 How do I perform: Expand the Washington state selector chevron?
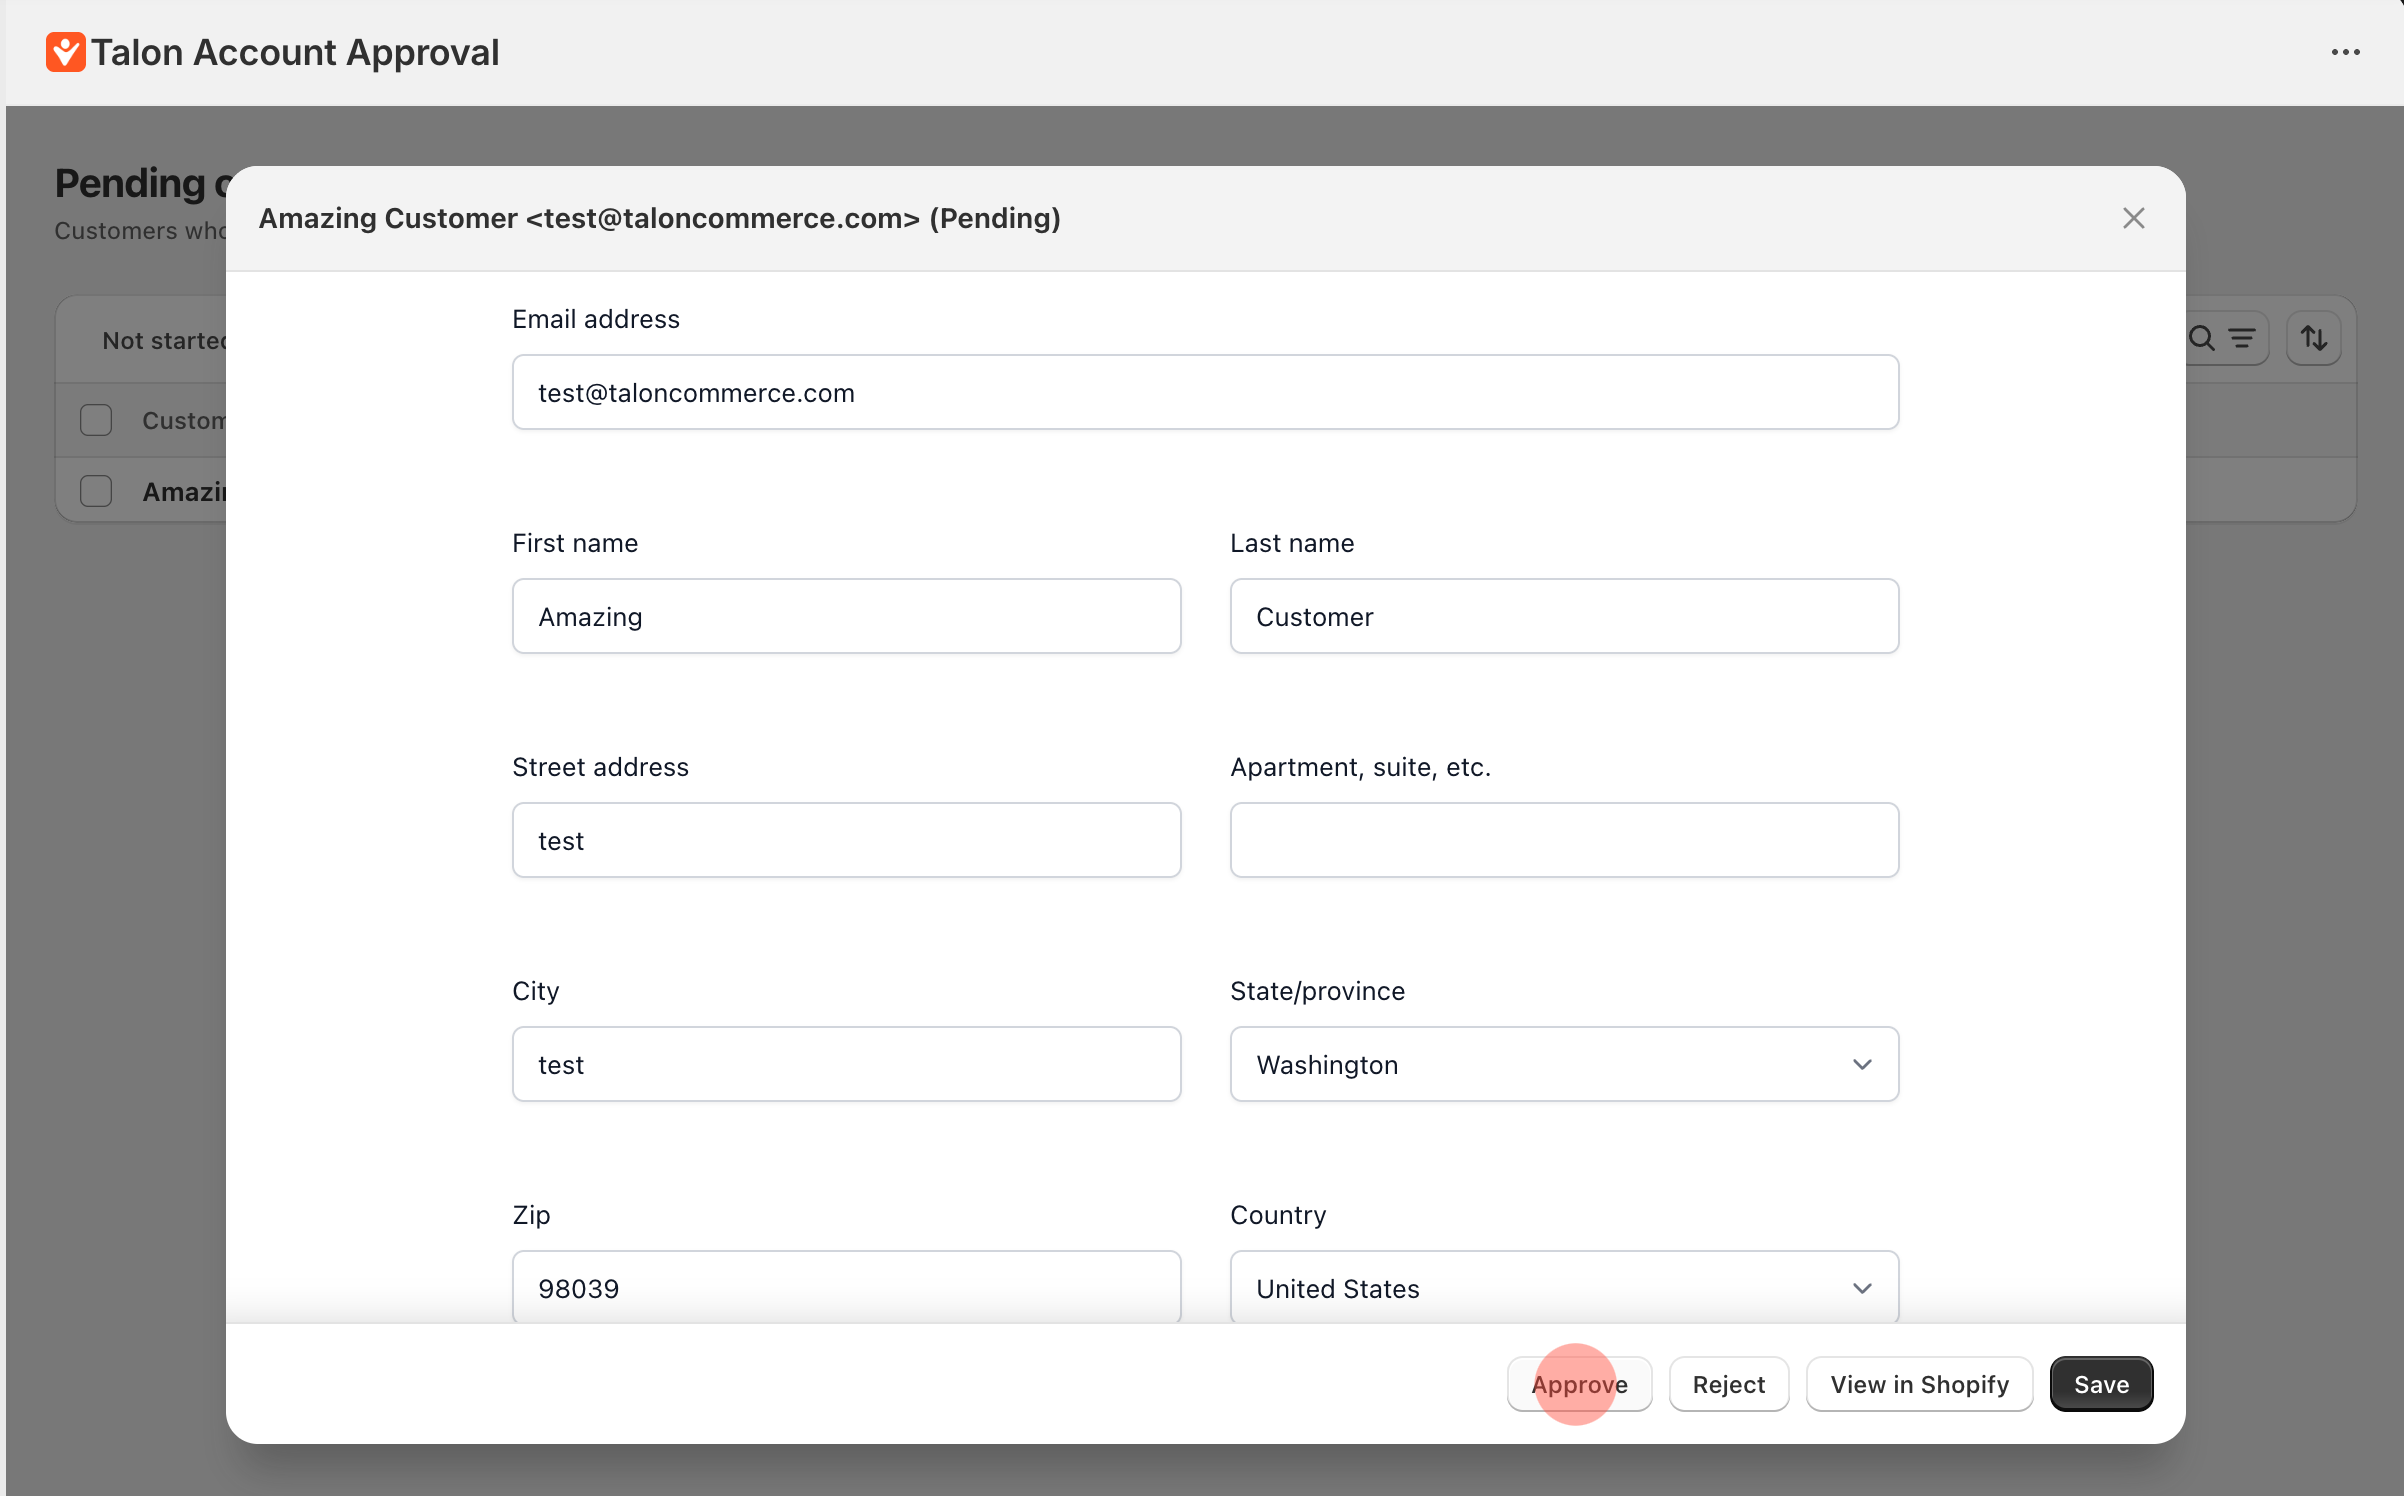point(1861,1064)
